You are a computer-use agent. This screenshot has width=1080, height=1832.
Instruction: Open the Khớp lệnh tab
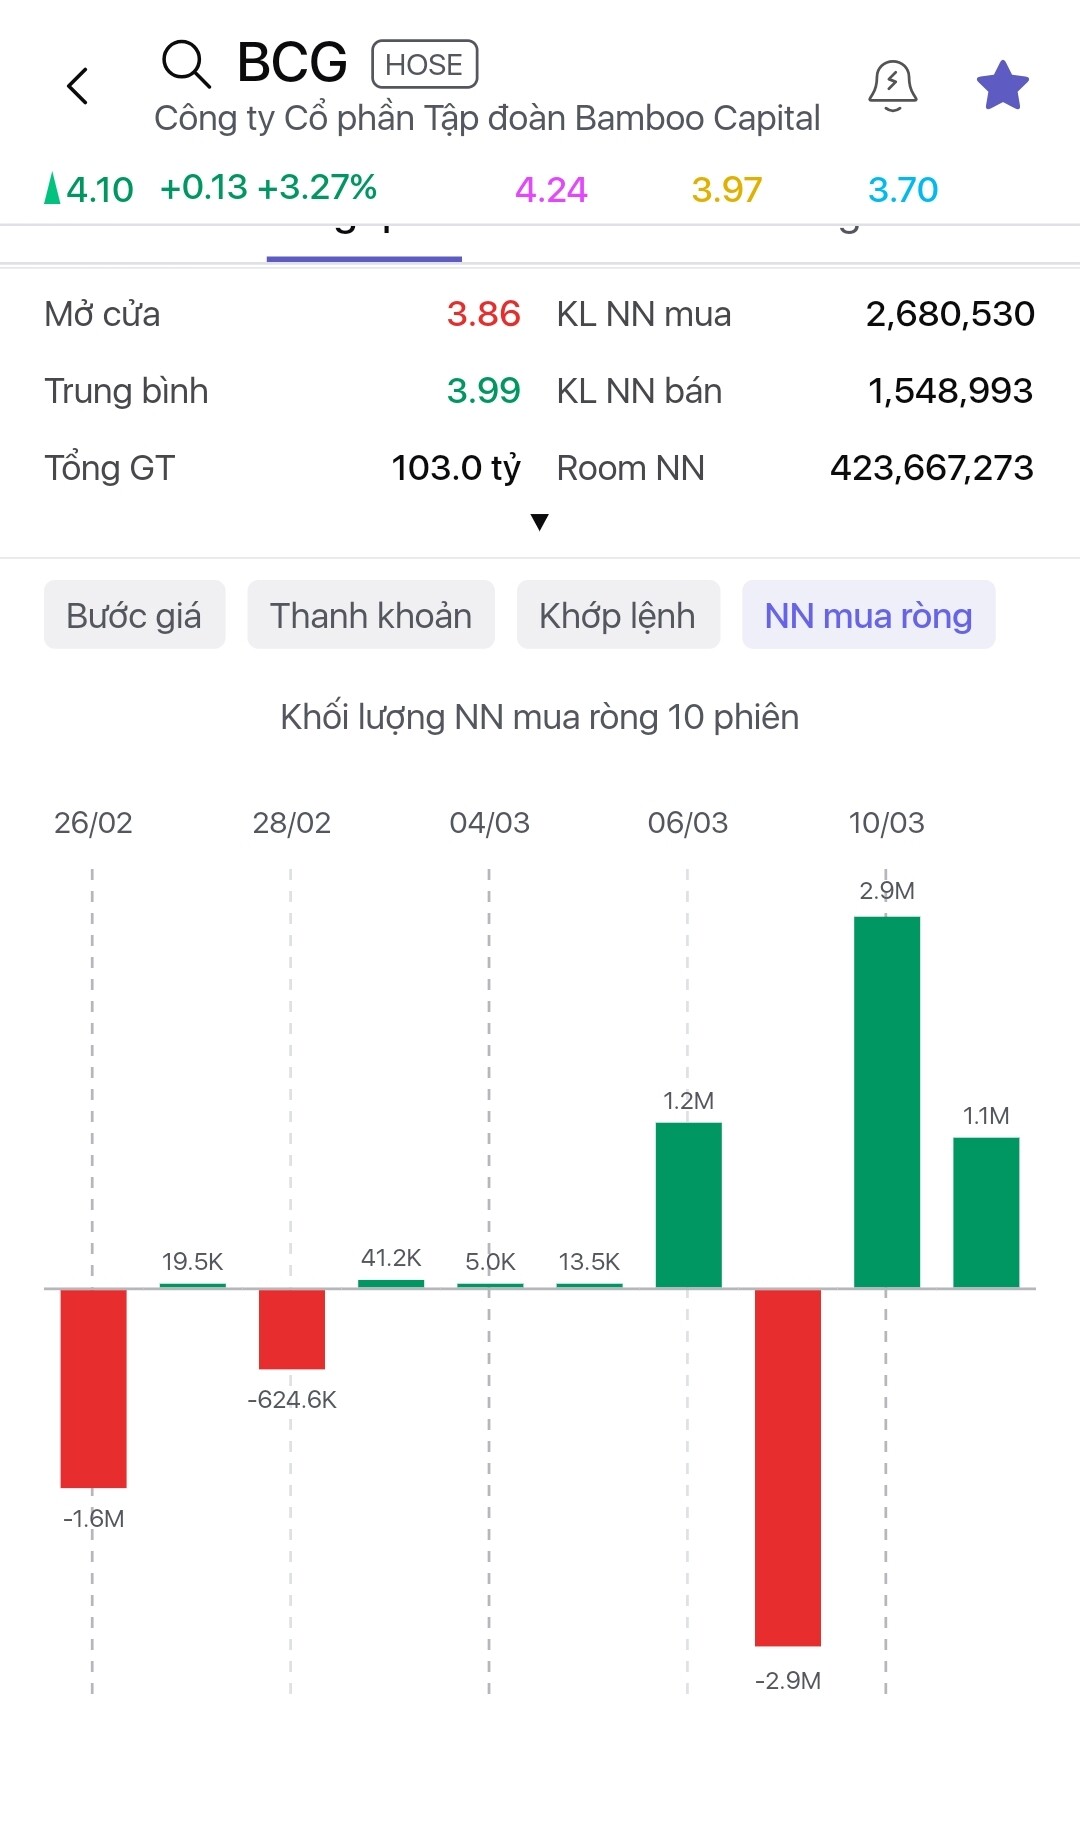click(618, 615)
